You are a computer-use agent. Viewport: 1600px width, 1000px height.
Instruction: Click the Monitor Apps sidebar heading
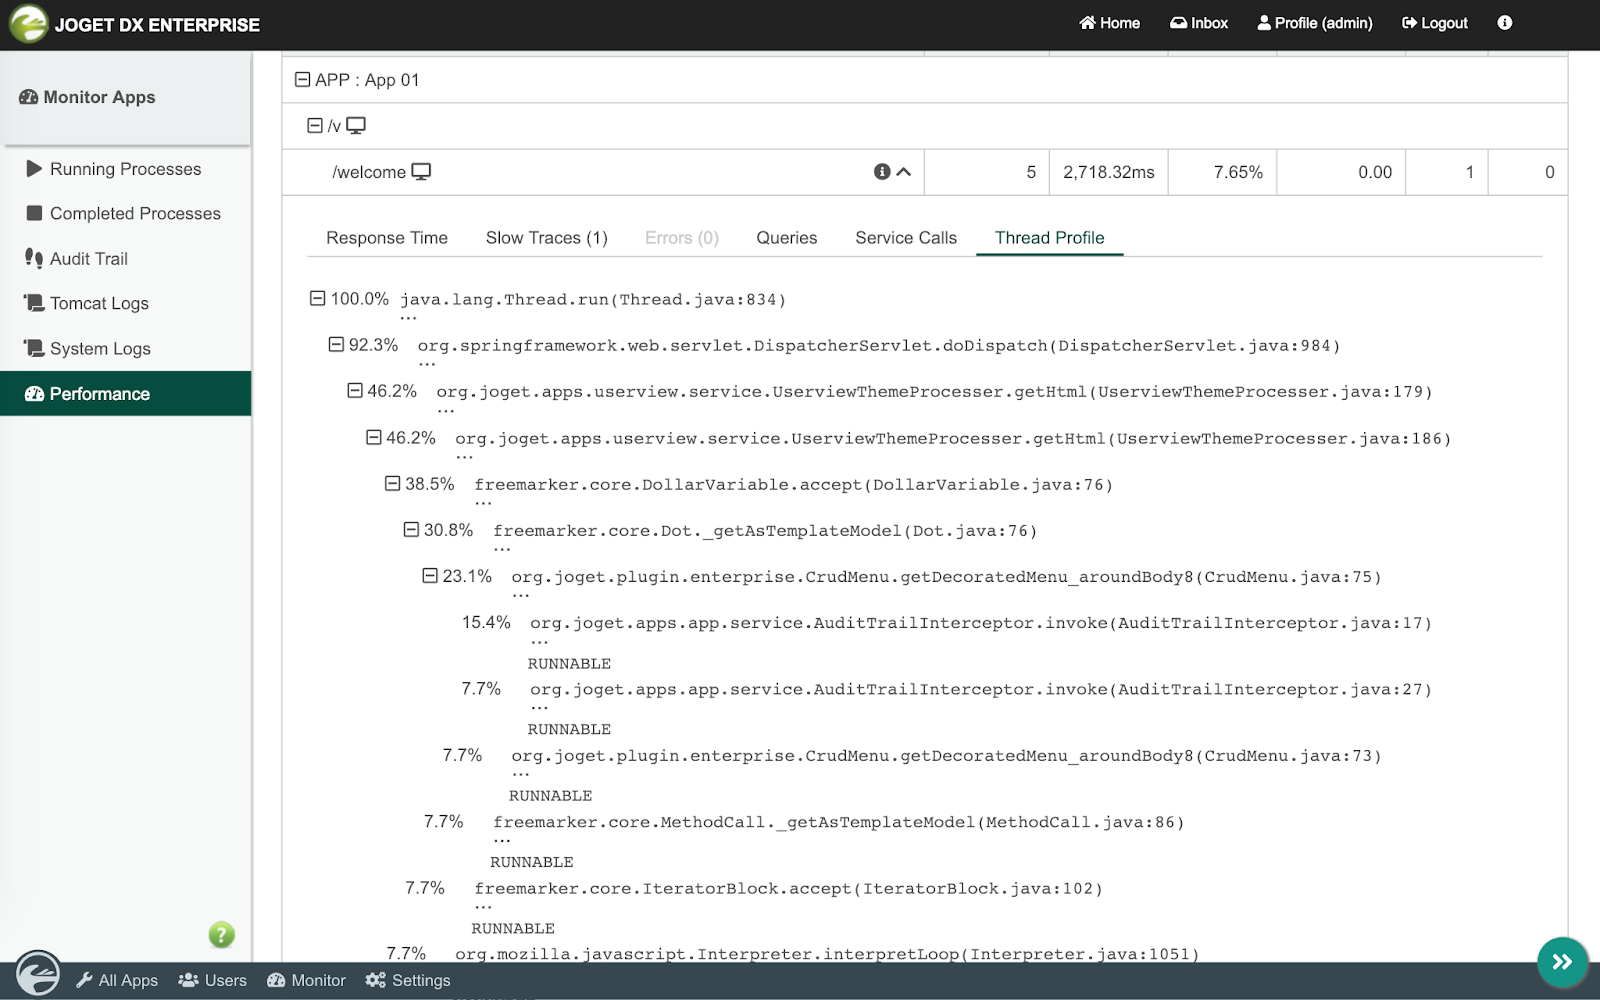(x=88, y=97)
